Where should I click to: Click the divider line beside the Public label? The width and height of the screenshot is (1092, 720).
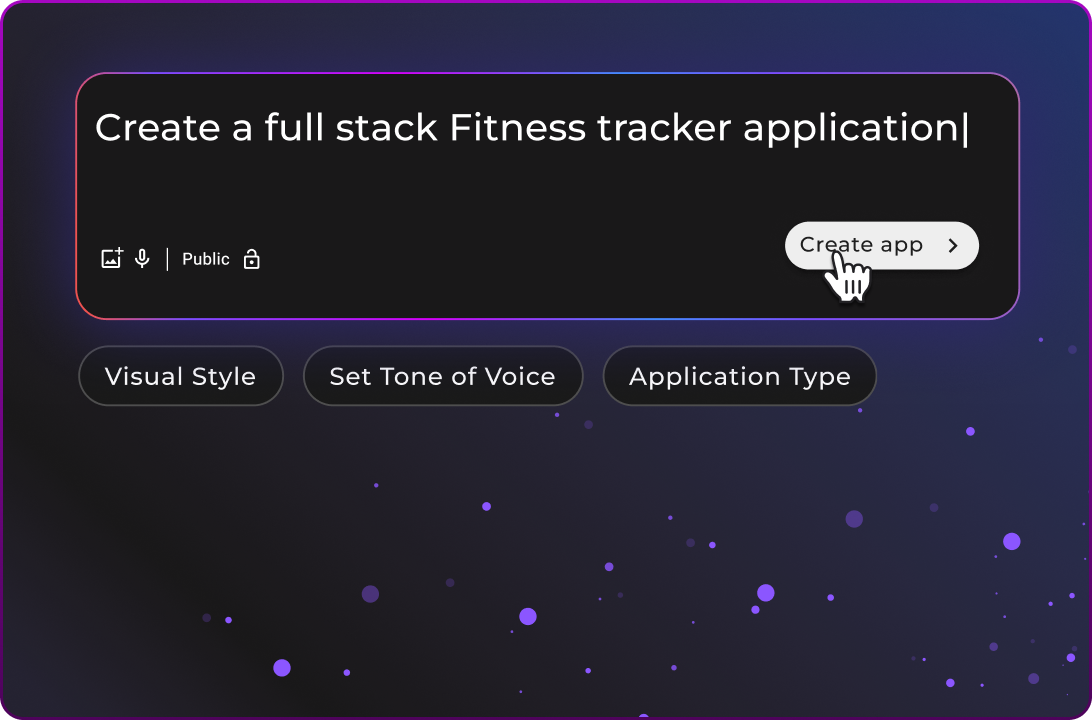pos(167,259)
